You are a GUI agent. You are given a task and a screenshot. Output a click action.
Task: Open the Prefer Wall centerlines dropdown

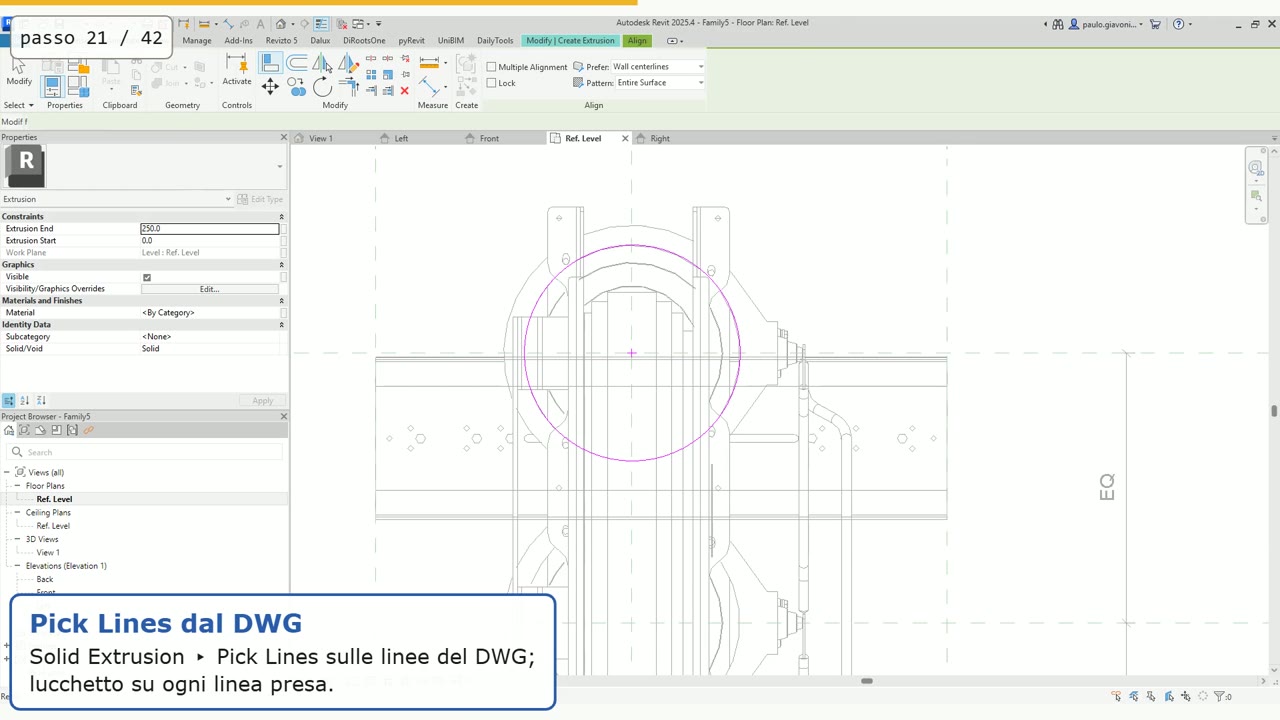click(x=658, y=67)
